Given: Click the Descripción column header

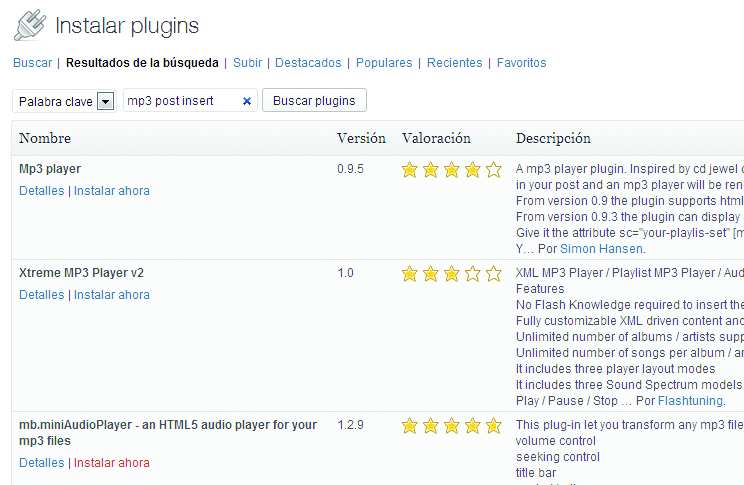Looking at the screenshot, I should [x=553, y=138].
